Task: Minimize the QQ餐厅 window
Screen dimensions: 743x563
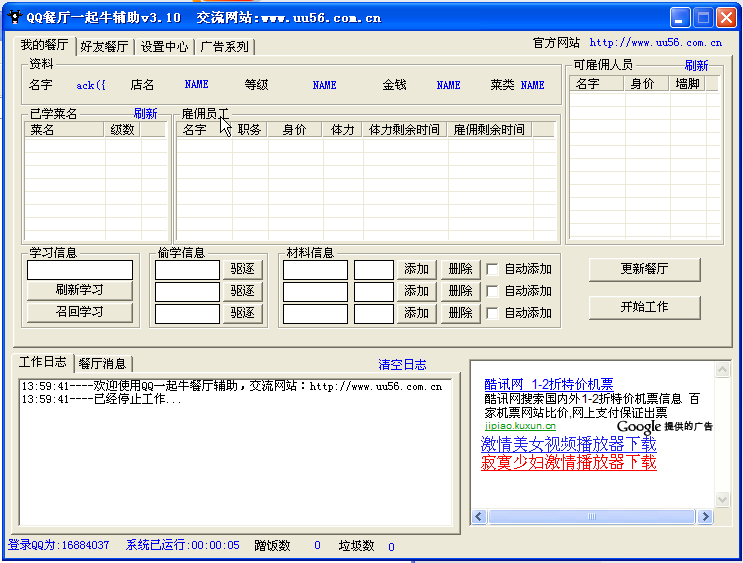Action: click(680, 18)
